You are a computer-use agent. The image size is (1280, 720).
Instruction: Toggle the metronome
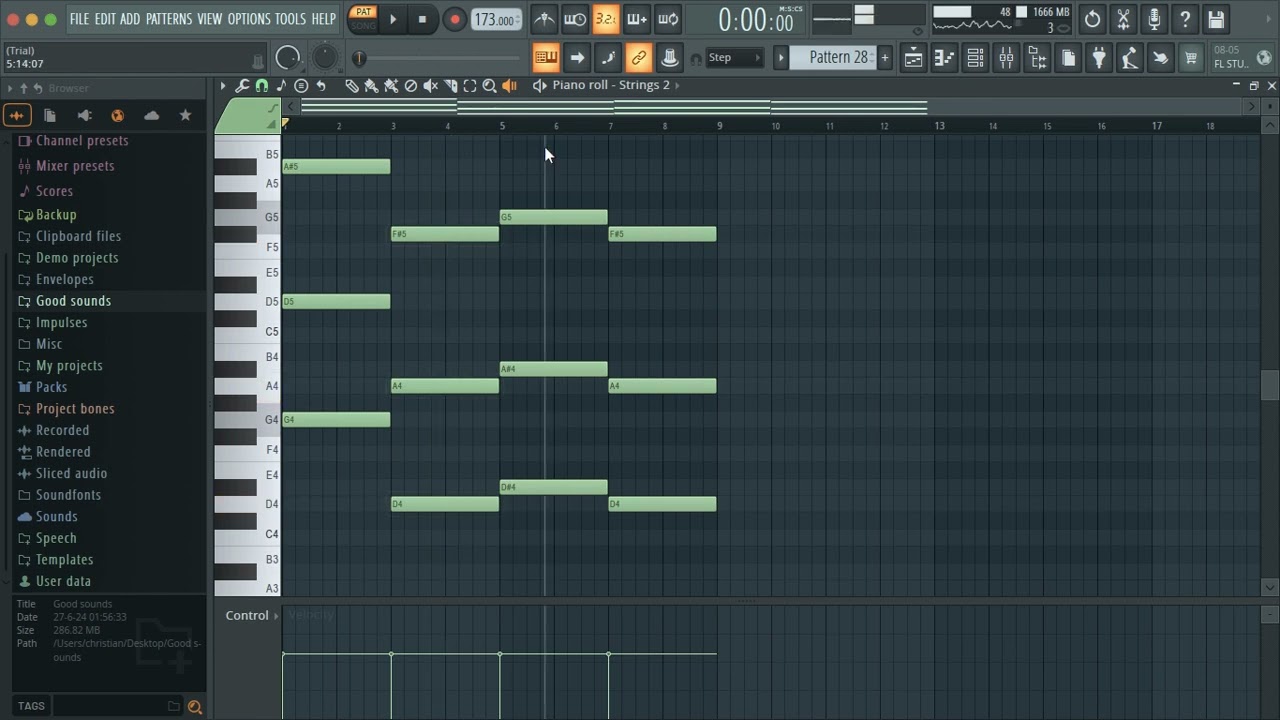click(544, 19)
